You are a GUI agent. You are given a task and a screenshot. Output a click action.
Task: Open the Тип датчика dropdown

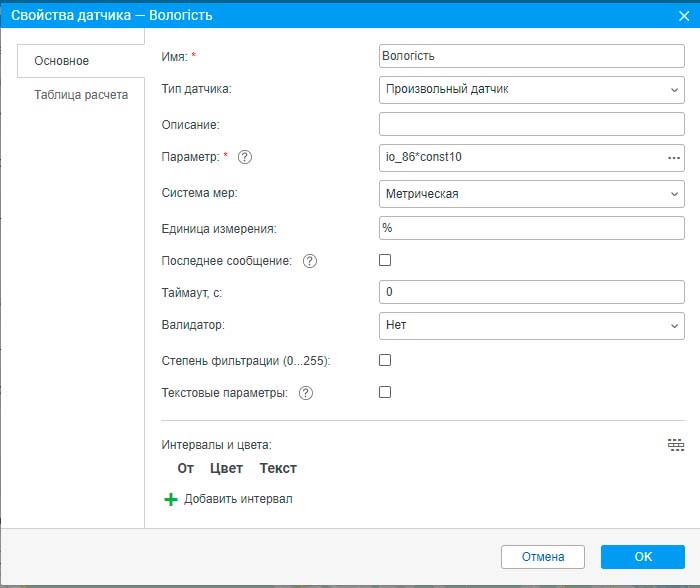(531, 90)
